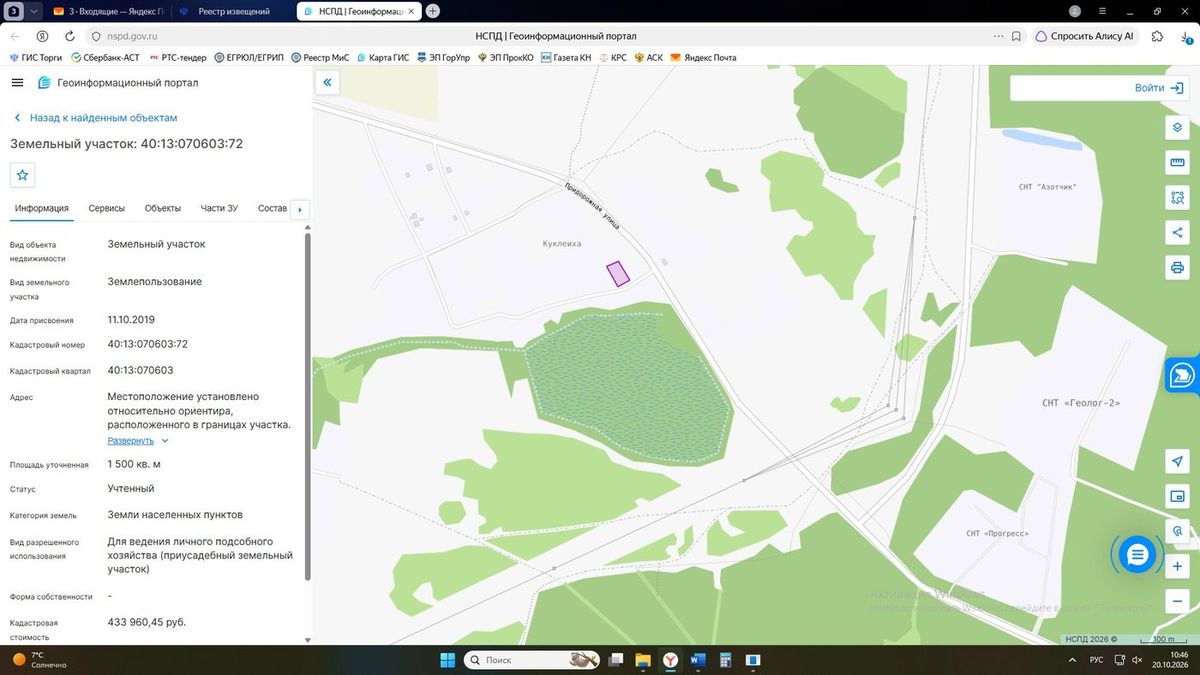Locate my position on the map
Viewport: 1200px width, 675px height.
pos(1177,461)
